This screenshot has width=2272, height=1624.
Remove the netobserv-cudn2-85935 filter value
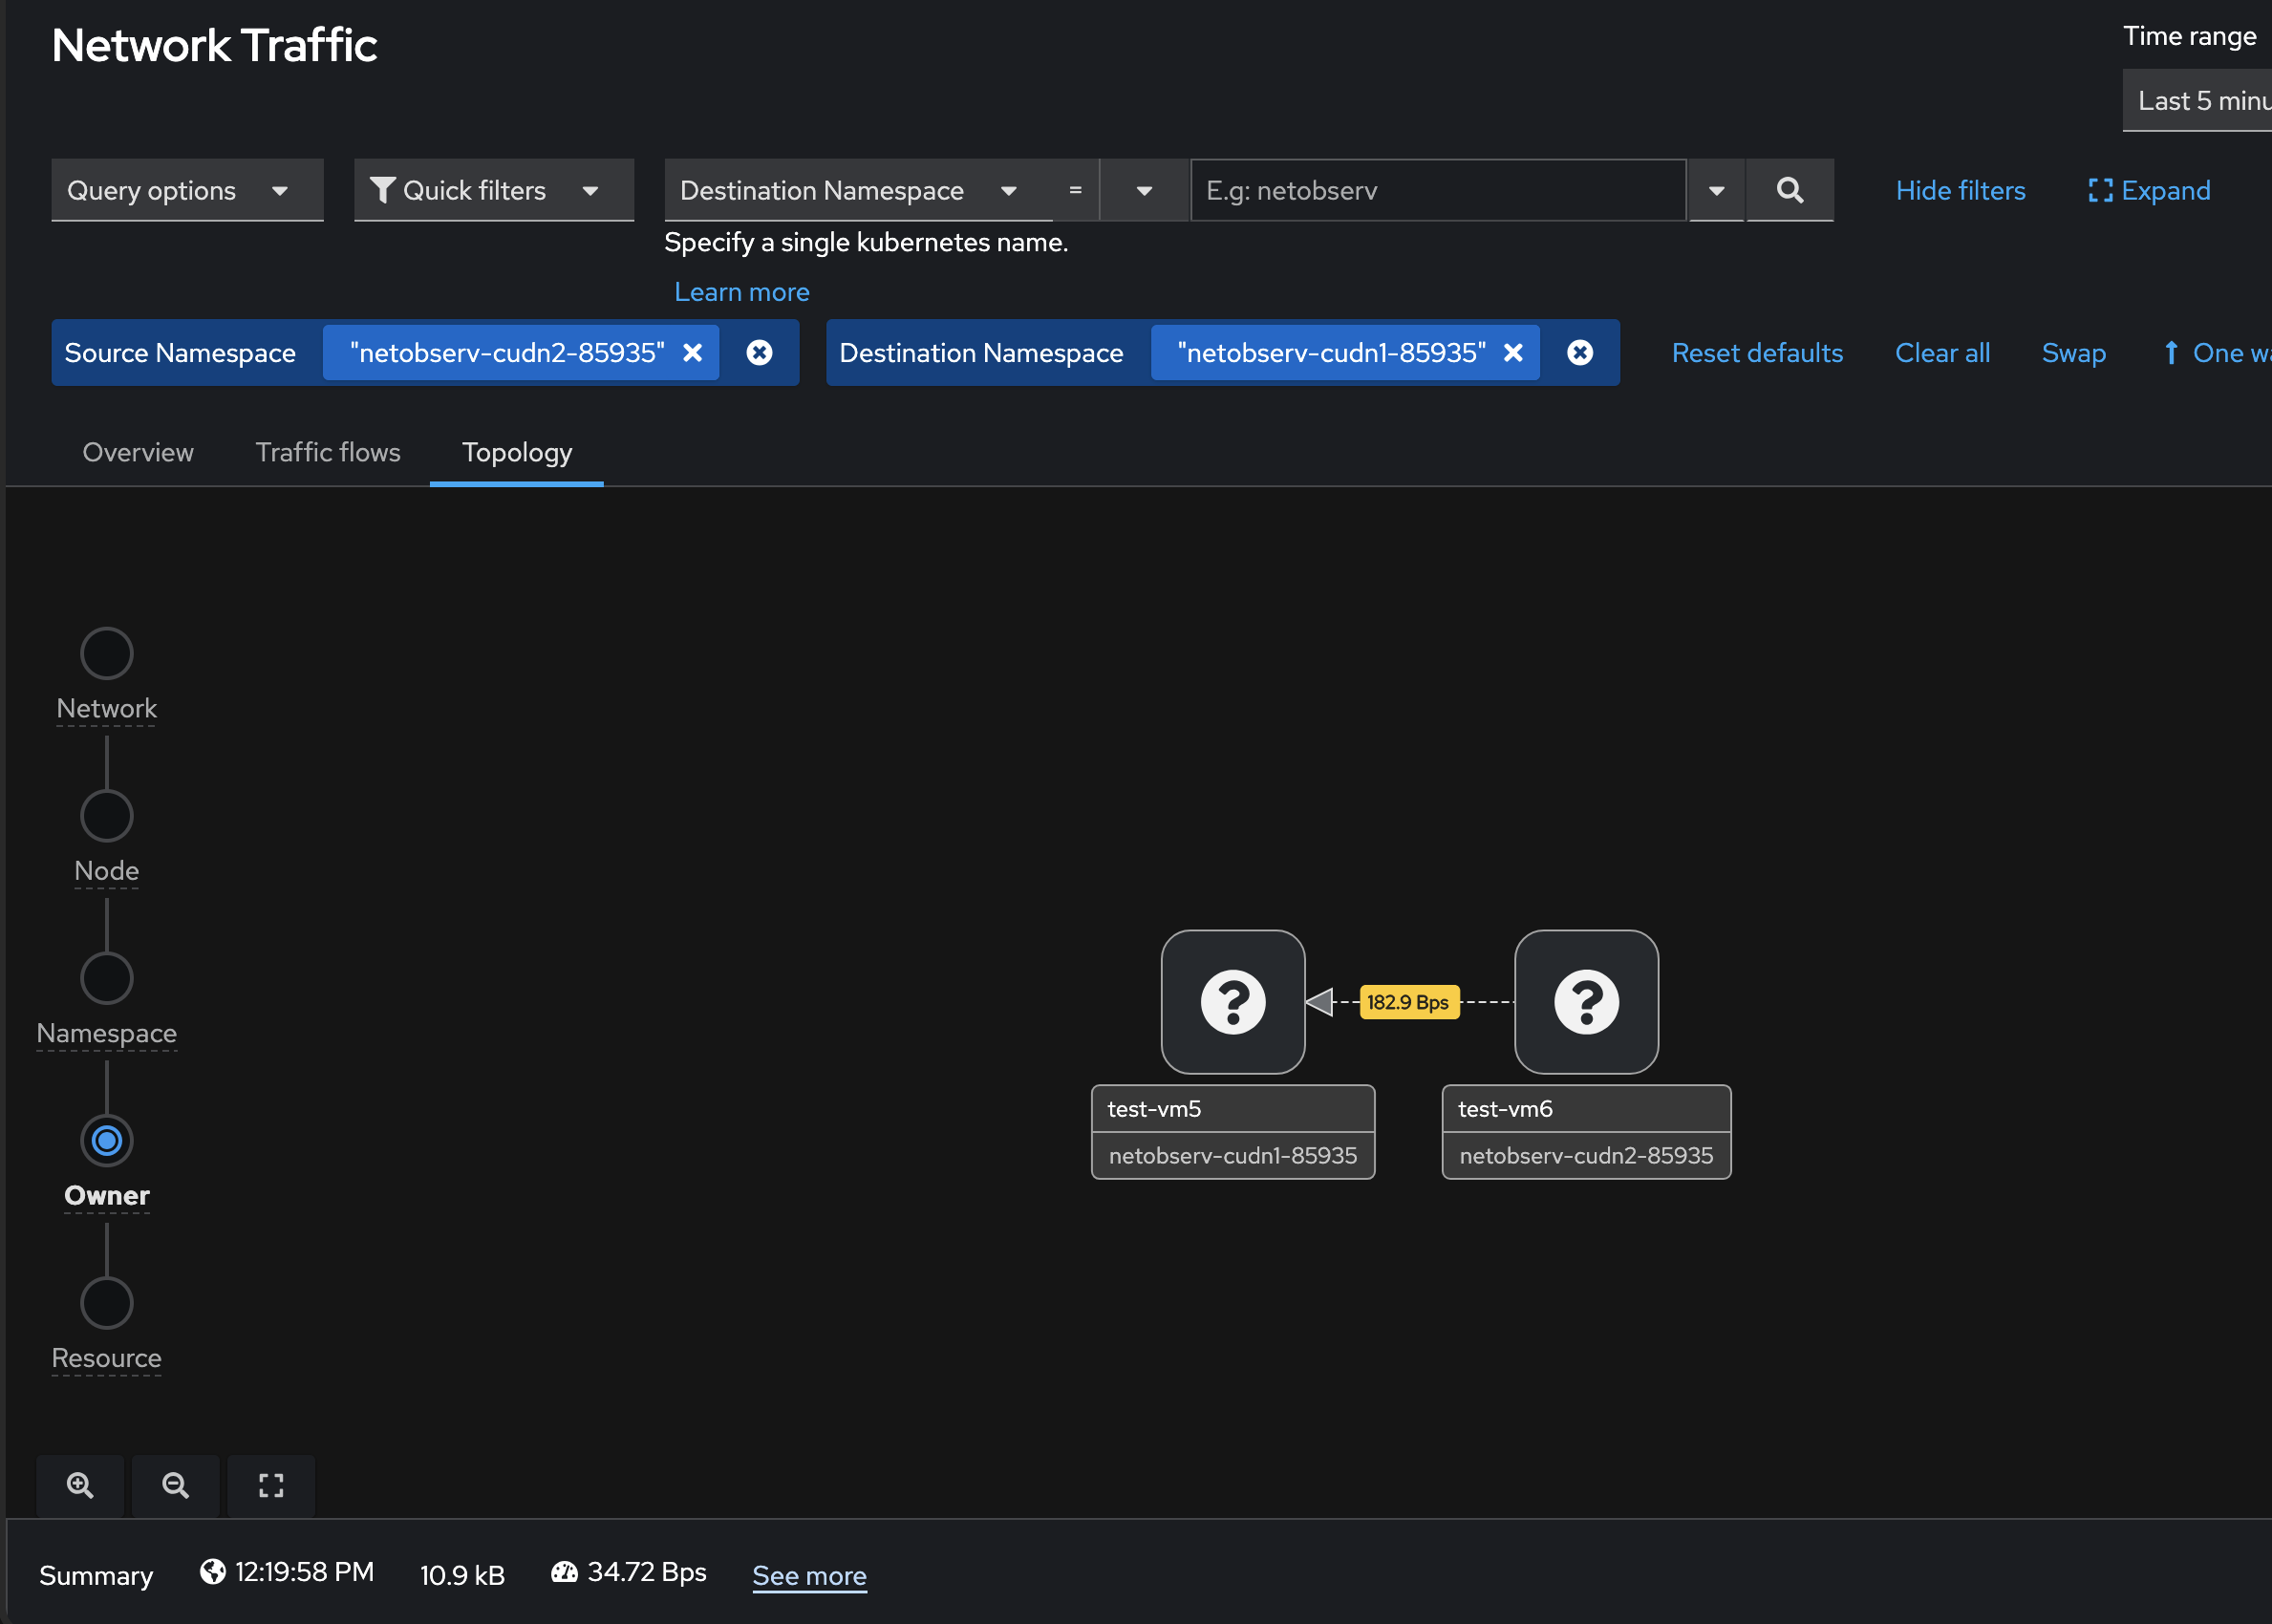692,352
